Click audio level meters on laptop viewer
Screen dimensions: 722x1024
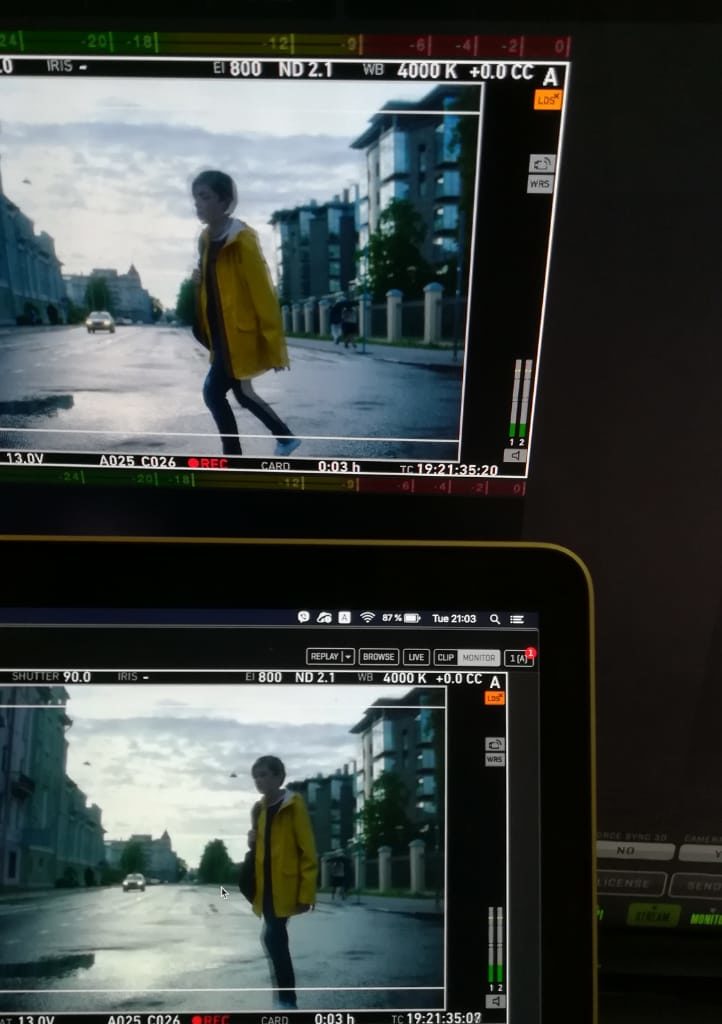[x=494, y=945]
